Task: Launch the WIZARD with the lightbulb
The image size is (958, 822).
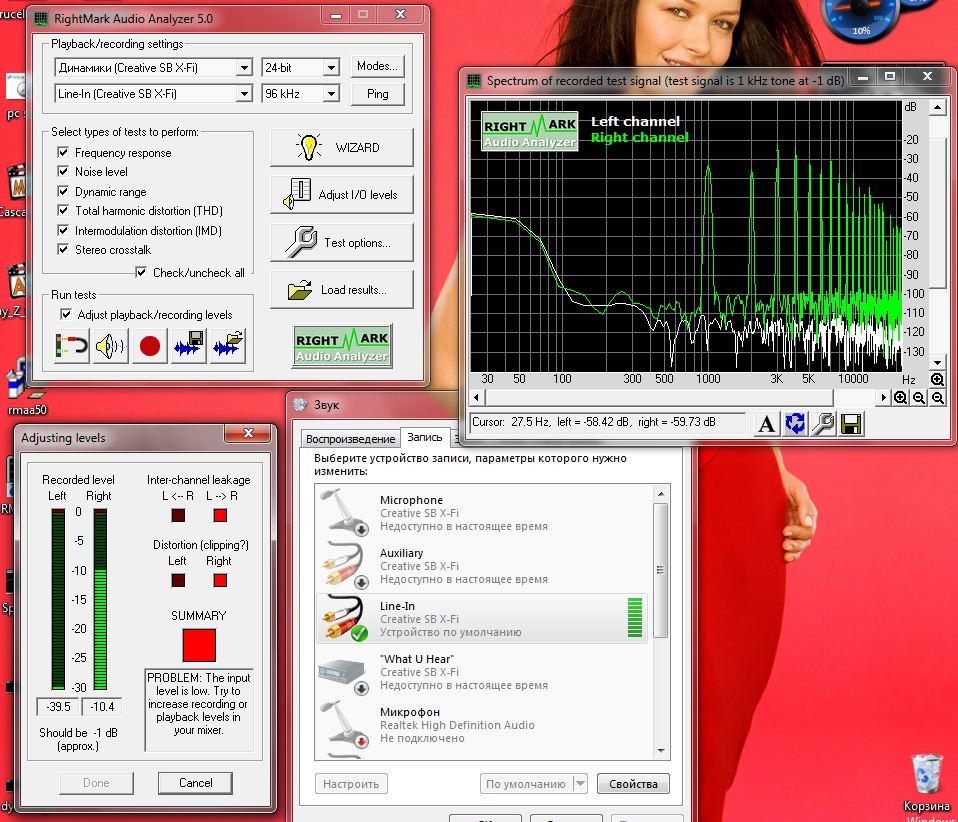Action: (x=342, y=147)
